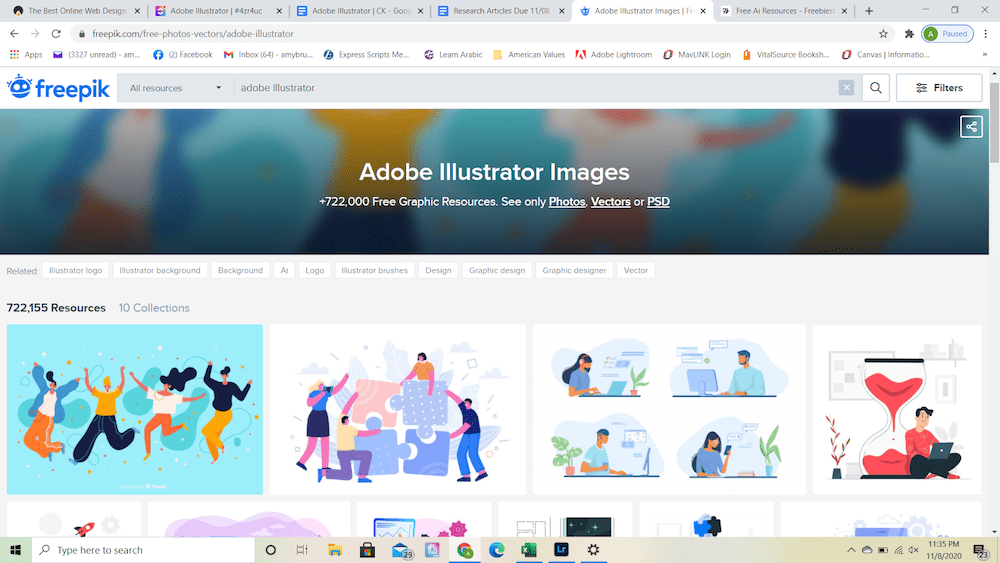Select the Background related tag
The height and width of the screenshot is (563, 1000).
coord(240,270)
